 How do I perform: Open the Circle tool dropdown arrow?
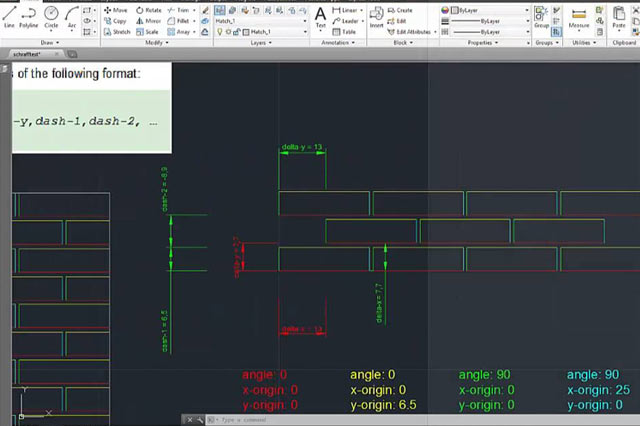pyautogui.click(x=51, y=30)
